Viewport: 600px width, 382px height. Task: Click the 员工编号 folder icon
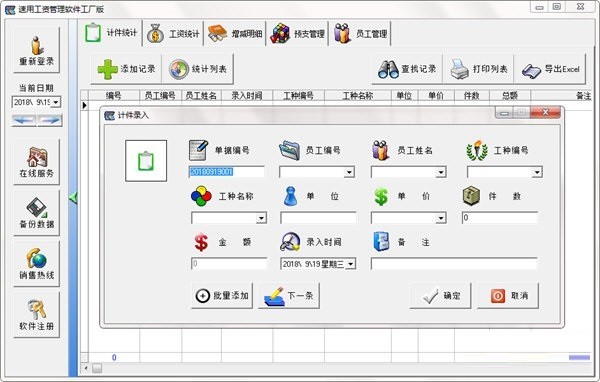pyautogui.click(x=290, y=150)
